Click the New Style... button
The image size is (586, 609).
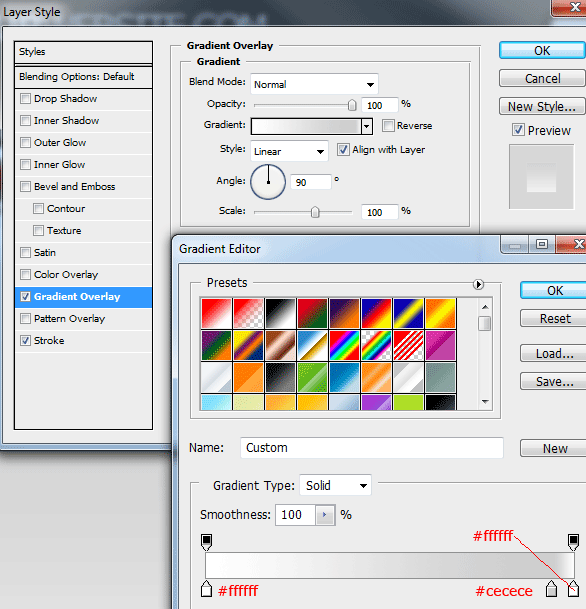pyautogui.click(x=542, y=106)
